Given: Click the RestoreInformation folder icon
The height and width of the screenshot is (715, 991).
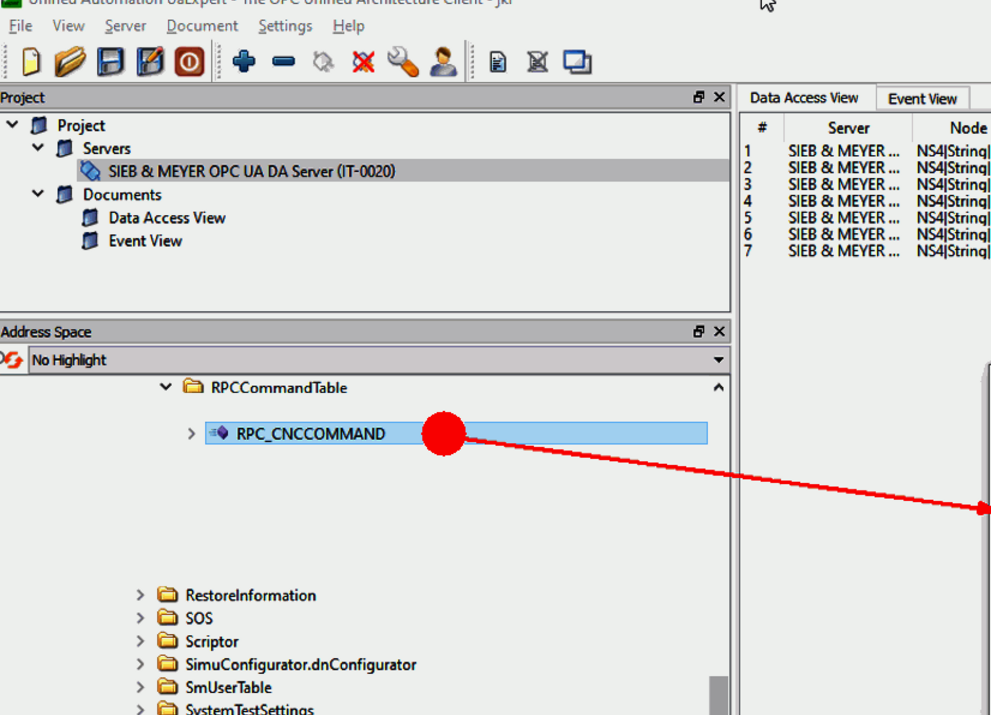Looking at the screenshot, I should pos(167,595).
